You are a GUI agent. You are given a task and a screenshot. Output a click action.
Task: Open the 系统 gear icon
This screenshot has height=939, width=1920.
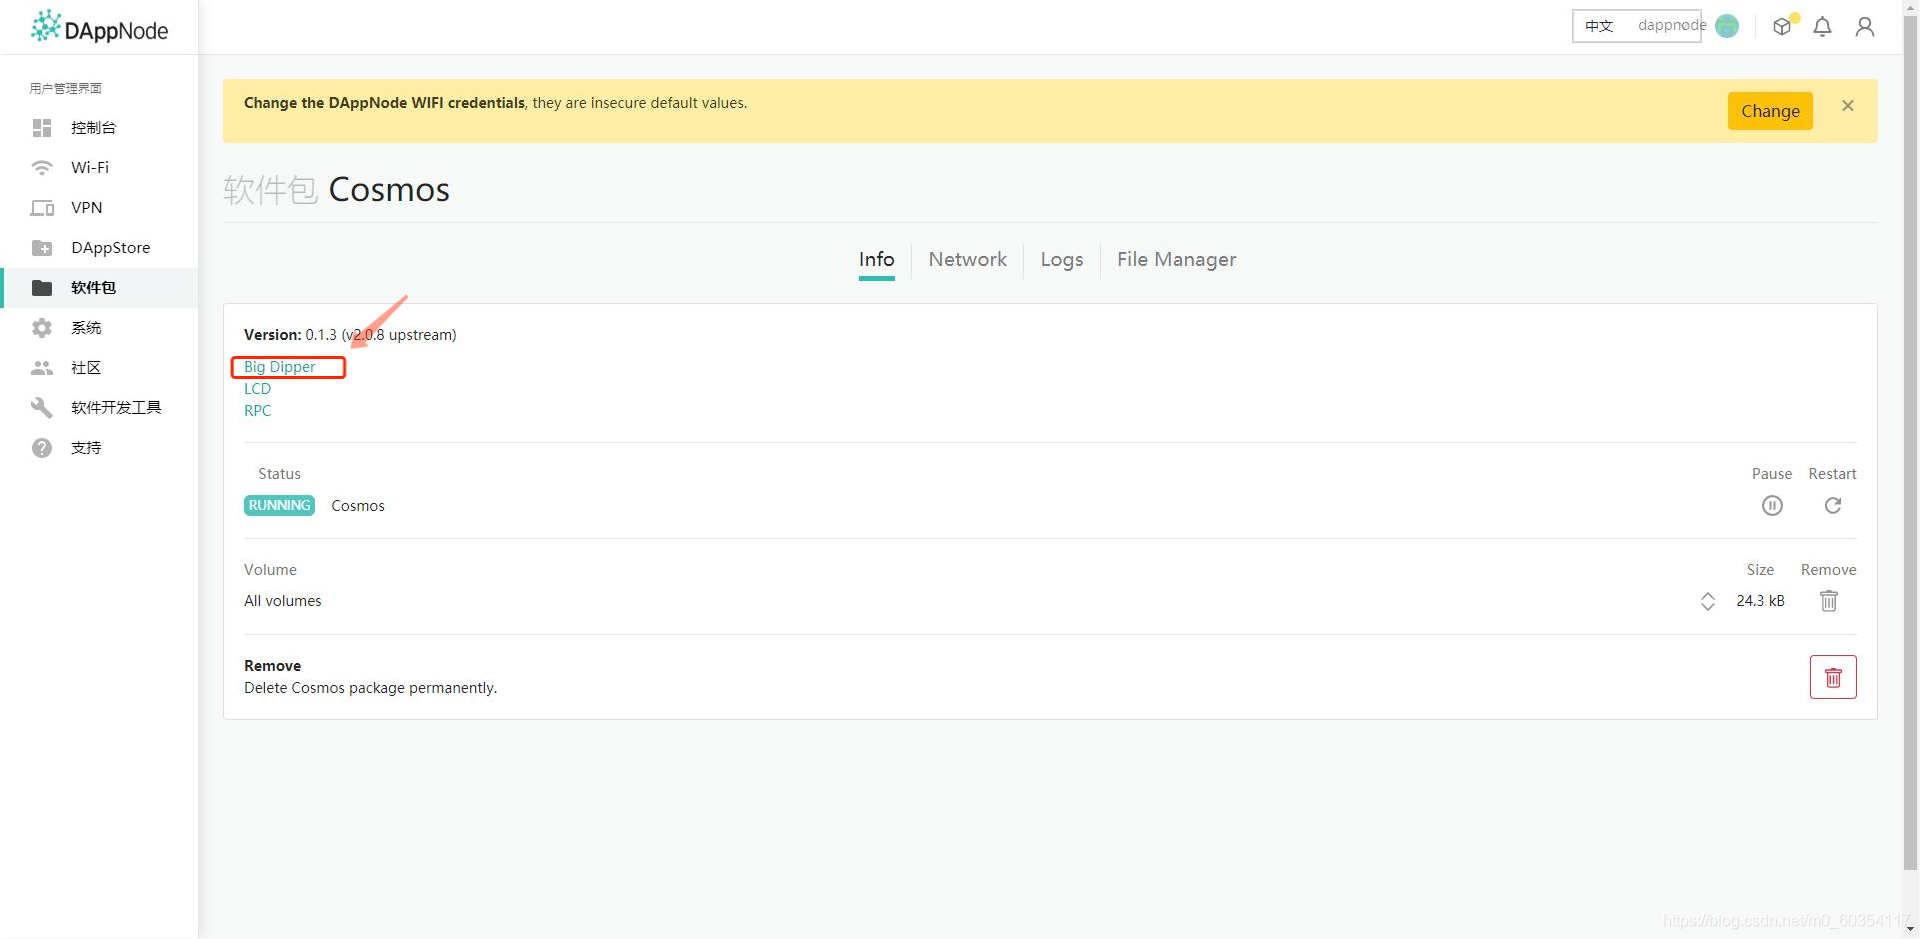tap(42, 328)
